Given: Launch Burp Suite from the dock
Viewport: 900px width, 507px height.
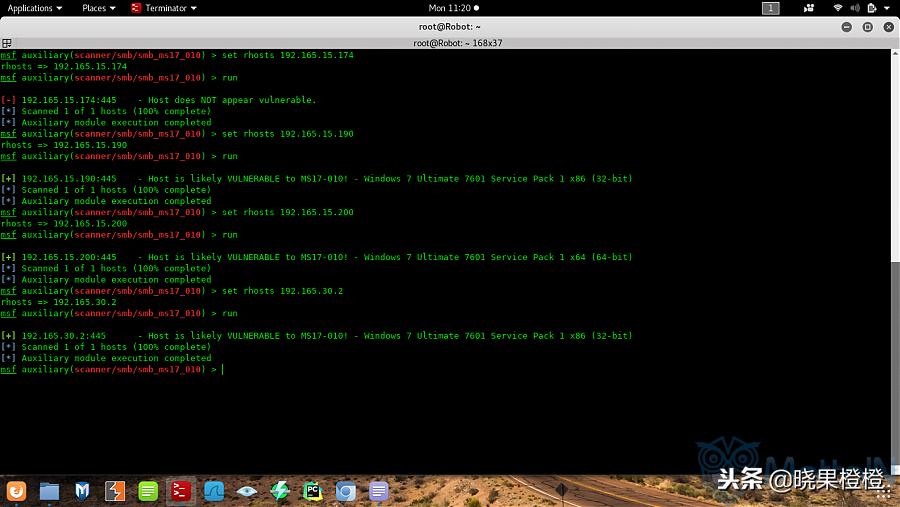Looking at the screenshot, I should (115, 491).
